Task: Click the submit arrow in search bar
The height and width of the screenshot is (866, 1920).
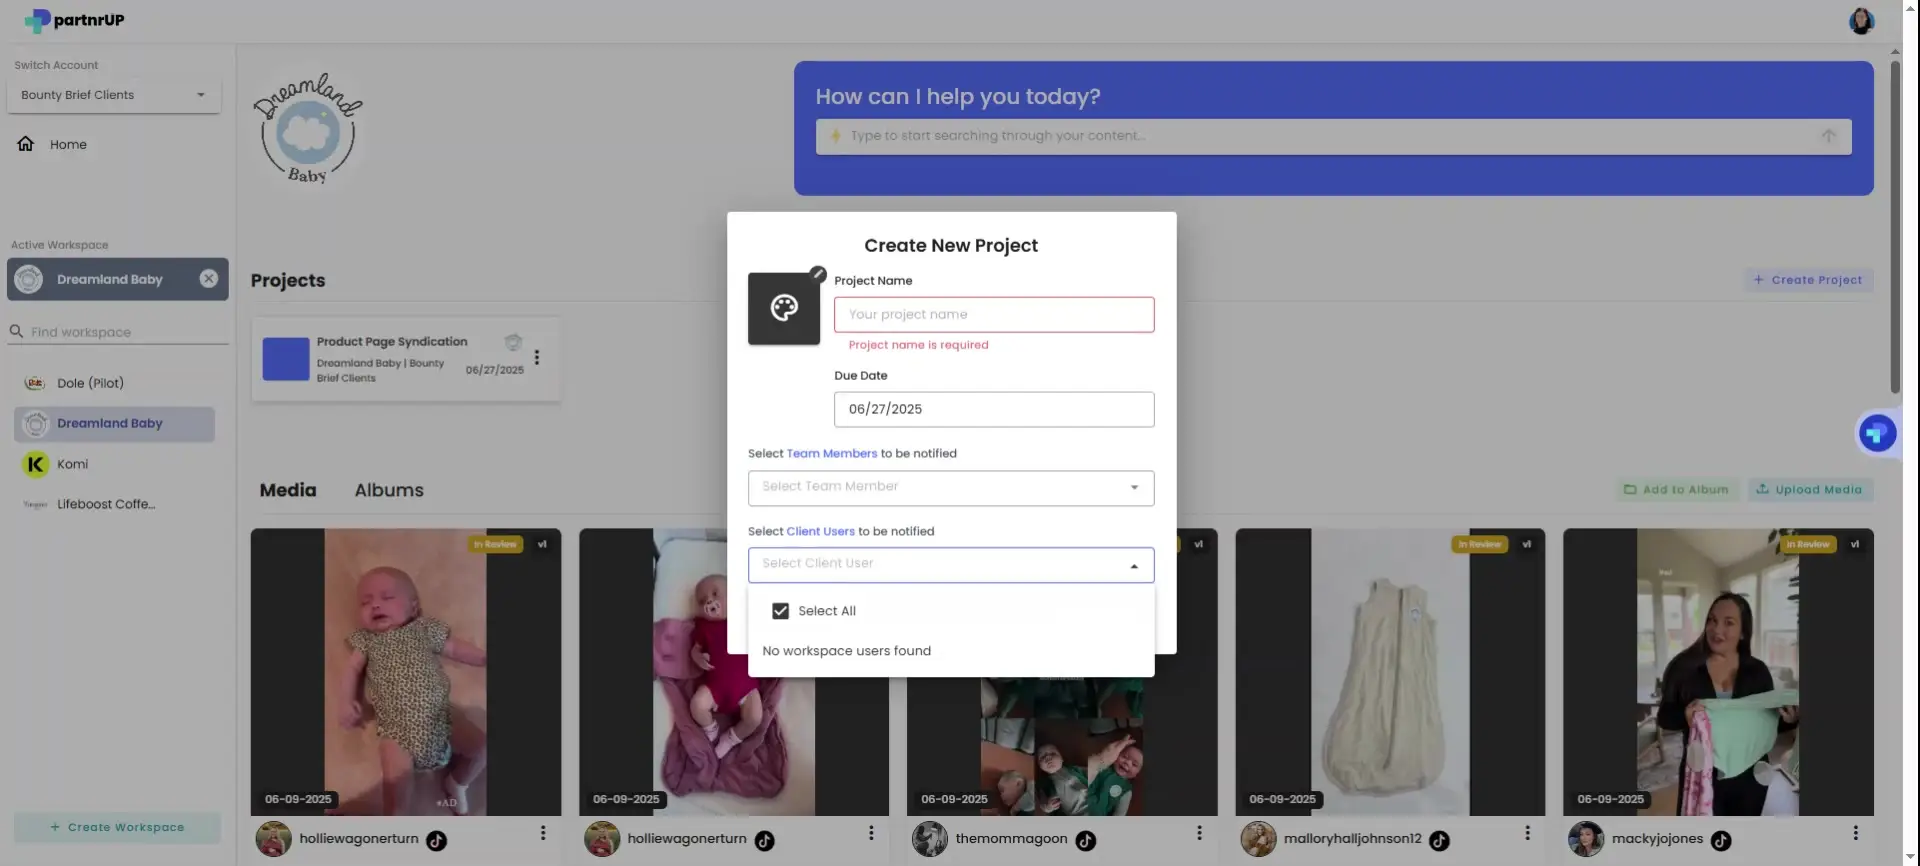Action: (1828, 136)
